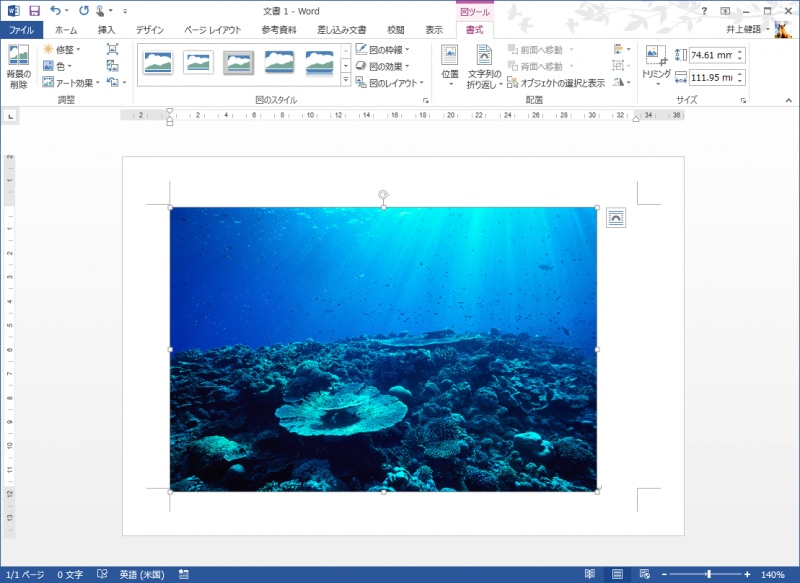Click the Save icon in quick access toolbar

point(34,10)
